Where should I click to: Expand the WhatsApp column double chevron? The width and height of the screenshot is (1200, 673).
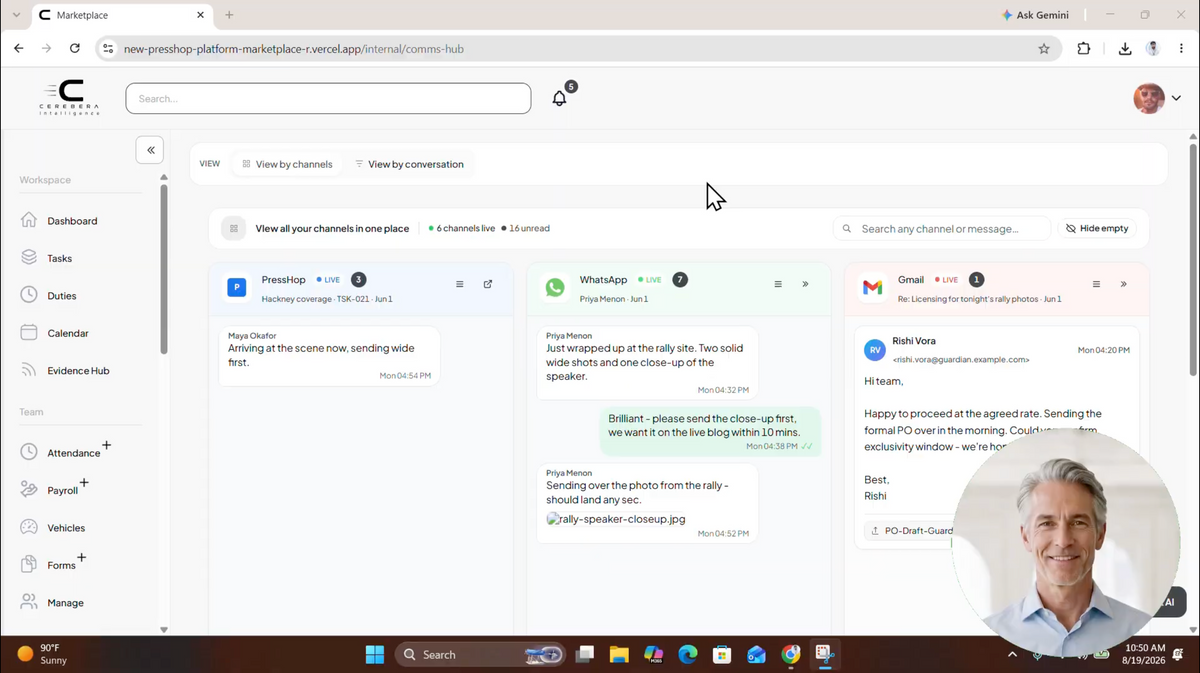pos(805,284)
